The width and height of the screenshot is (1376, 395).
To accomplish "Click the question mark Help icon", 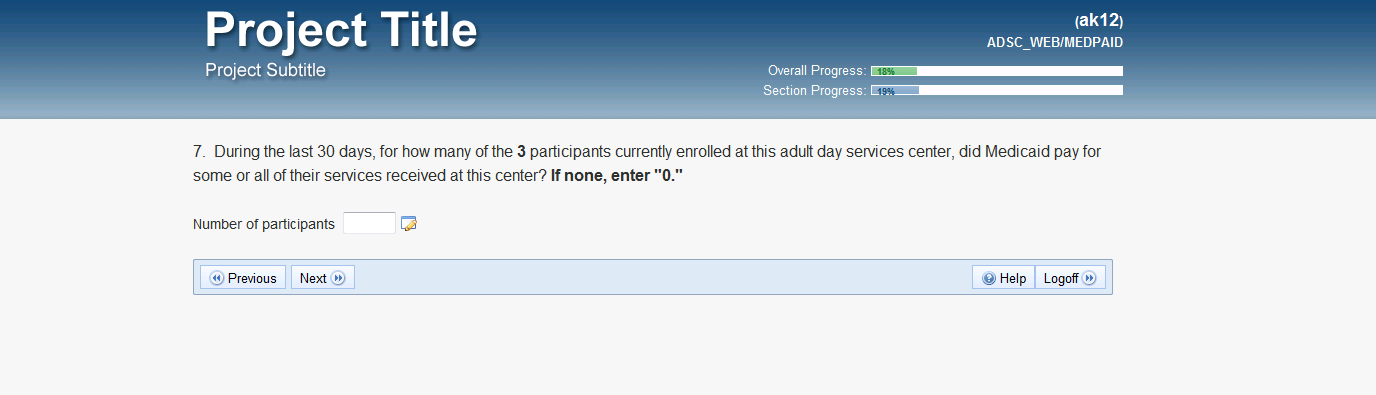I will (989, 278).
